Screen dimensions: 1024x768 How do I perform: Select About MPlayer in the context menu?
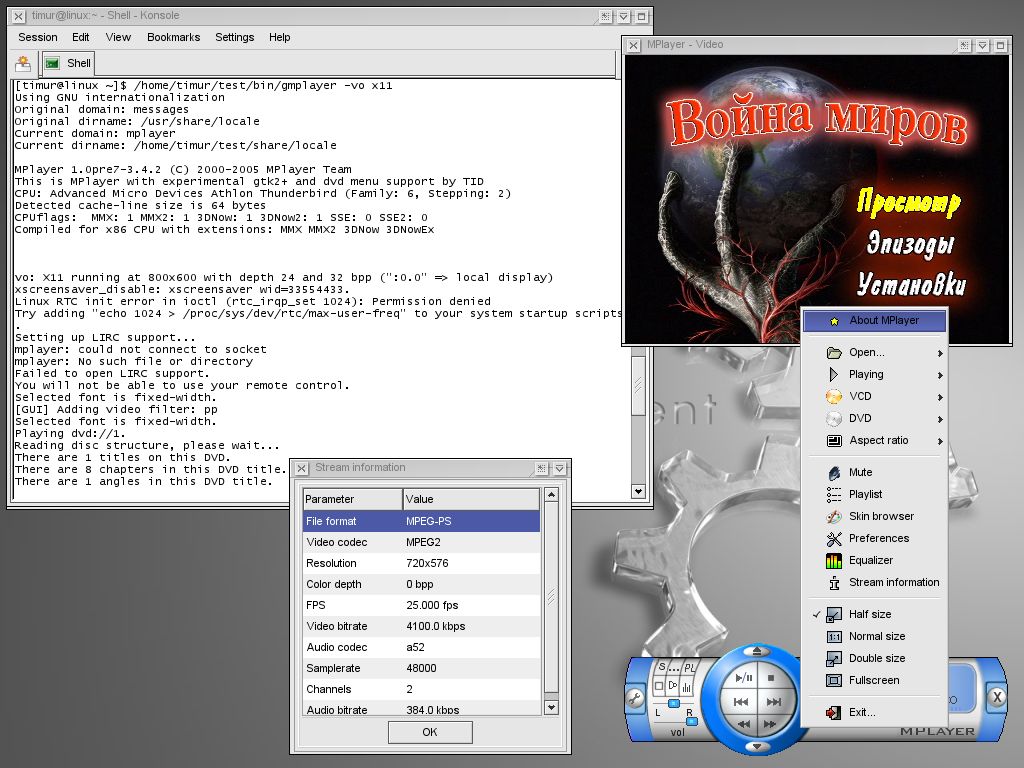[874, 320]
